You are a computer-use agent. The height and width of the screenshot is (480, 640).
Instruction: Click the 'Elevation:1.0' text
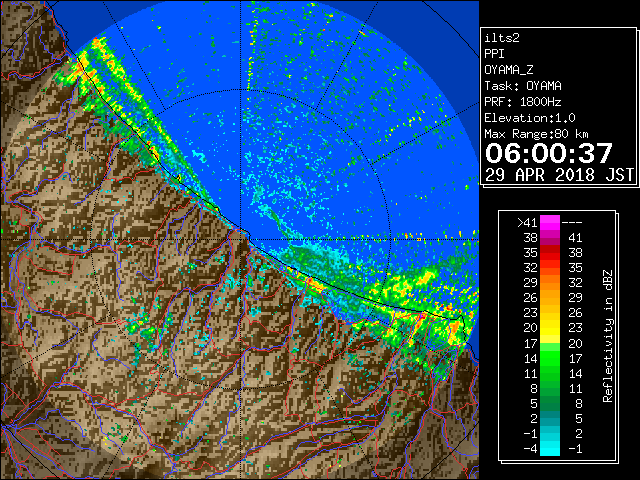pos(530,118)
